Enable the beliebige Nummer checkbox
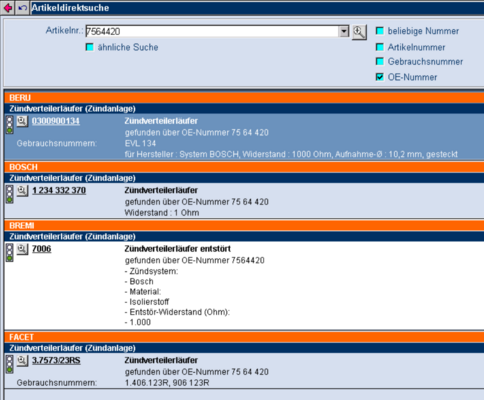This screenshot has width=484, height=400. [x=380, y=31]
